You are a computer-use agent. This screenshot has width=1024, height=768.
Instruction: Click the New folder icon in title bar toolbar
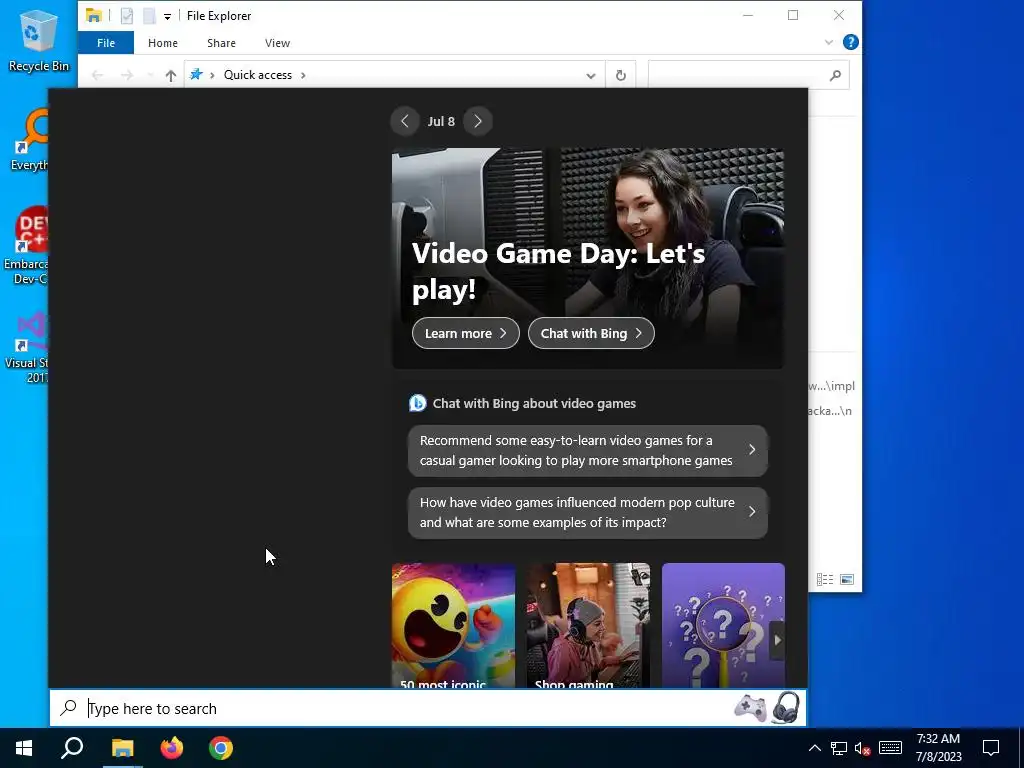(149, 16)
